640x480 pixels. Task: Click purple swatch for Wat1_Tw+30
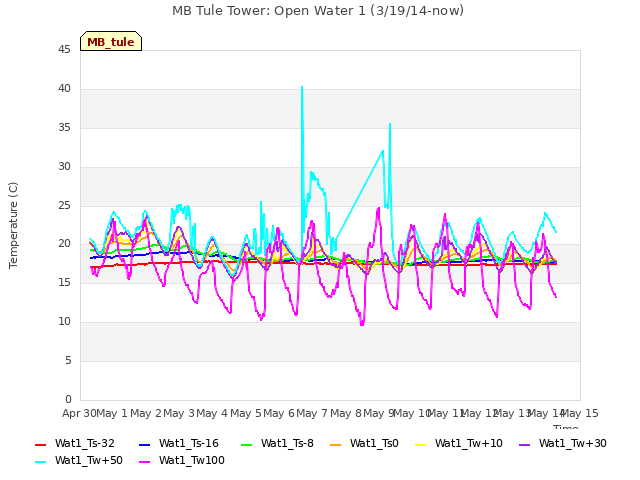pyautogui.click(x=524, y=444)
